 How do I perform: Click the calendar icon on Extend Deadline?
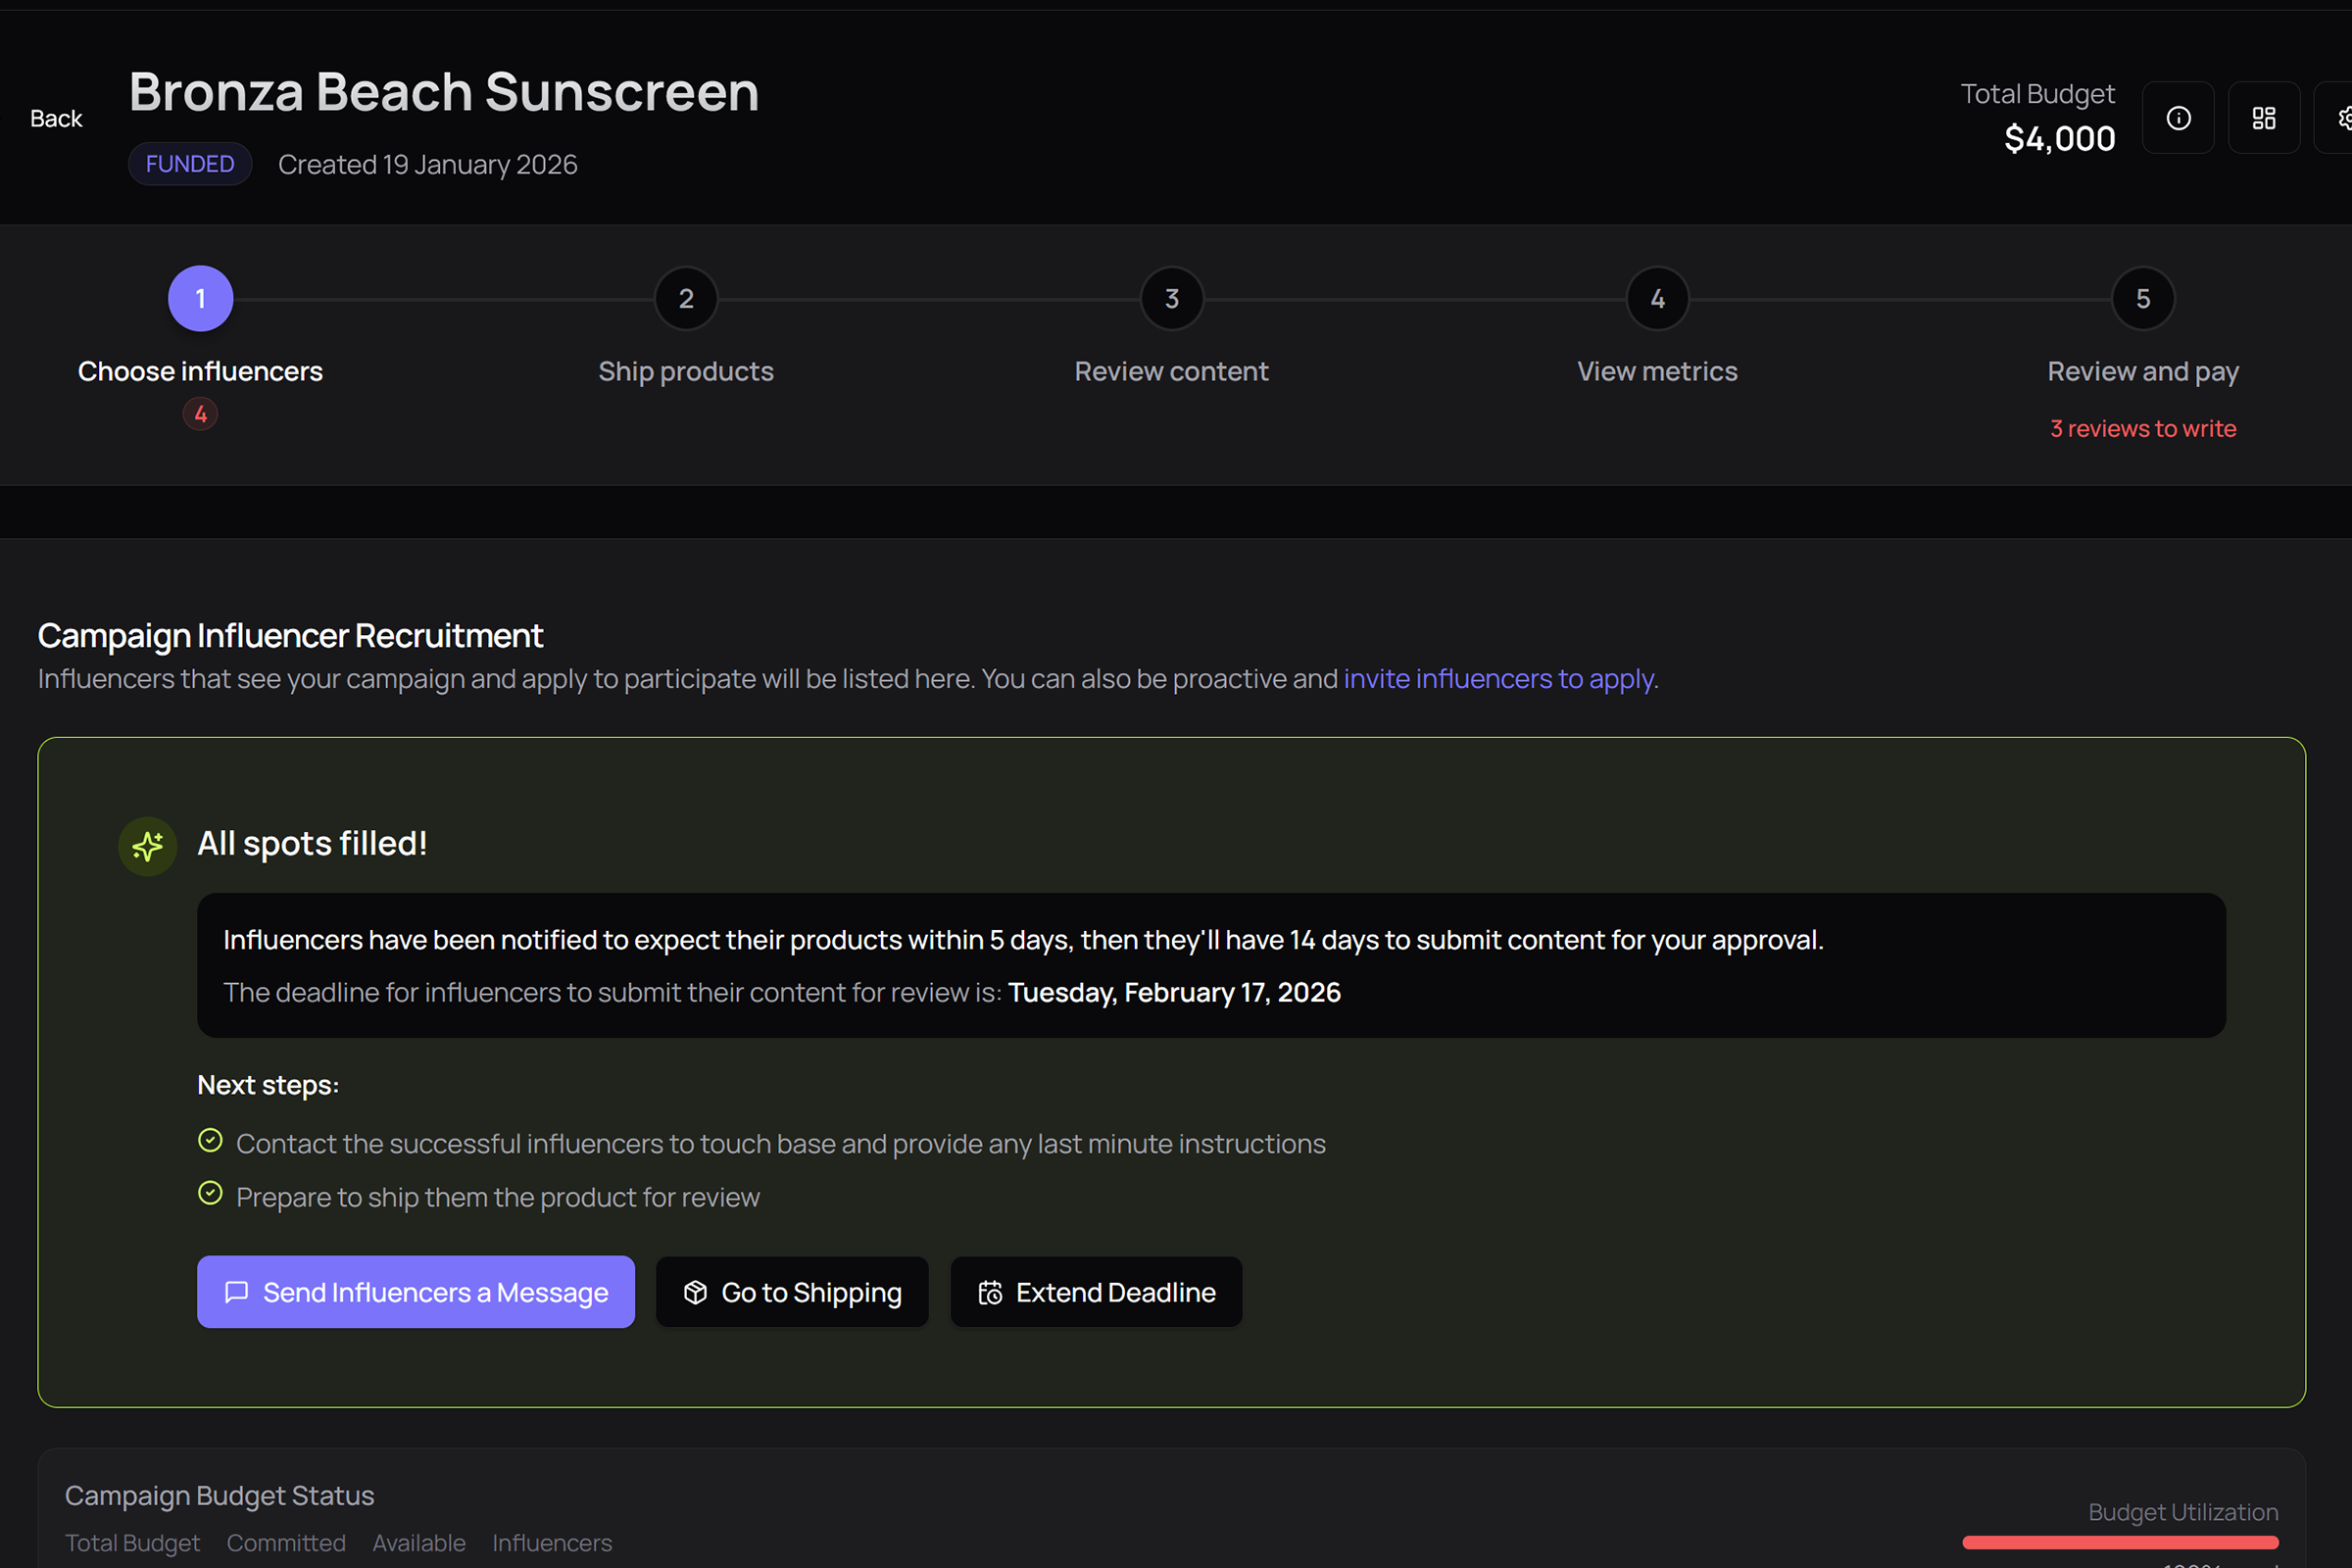[991, 1292]
